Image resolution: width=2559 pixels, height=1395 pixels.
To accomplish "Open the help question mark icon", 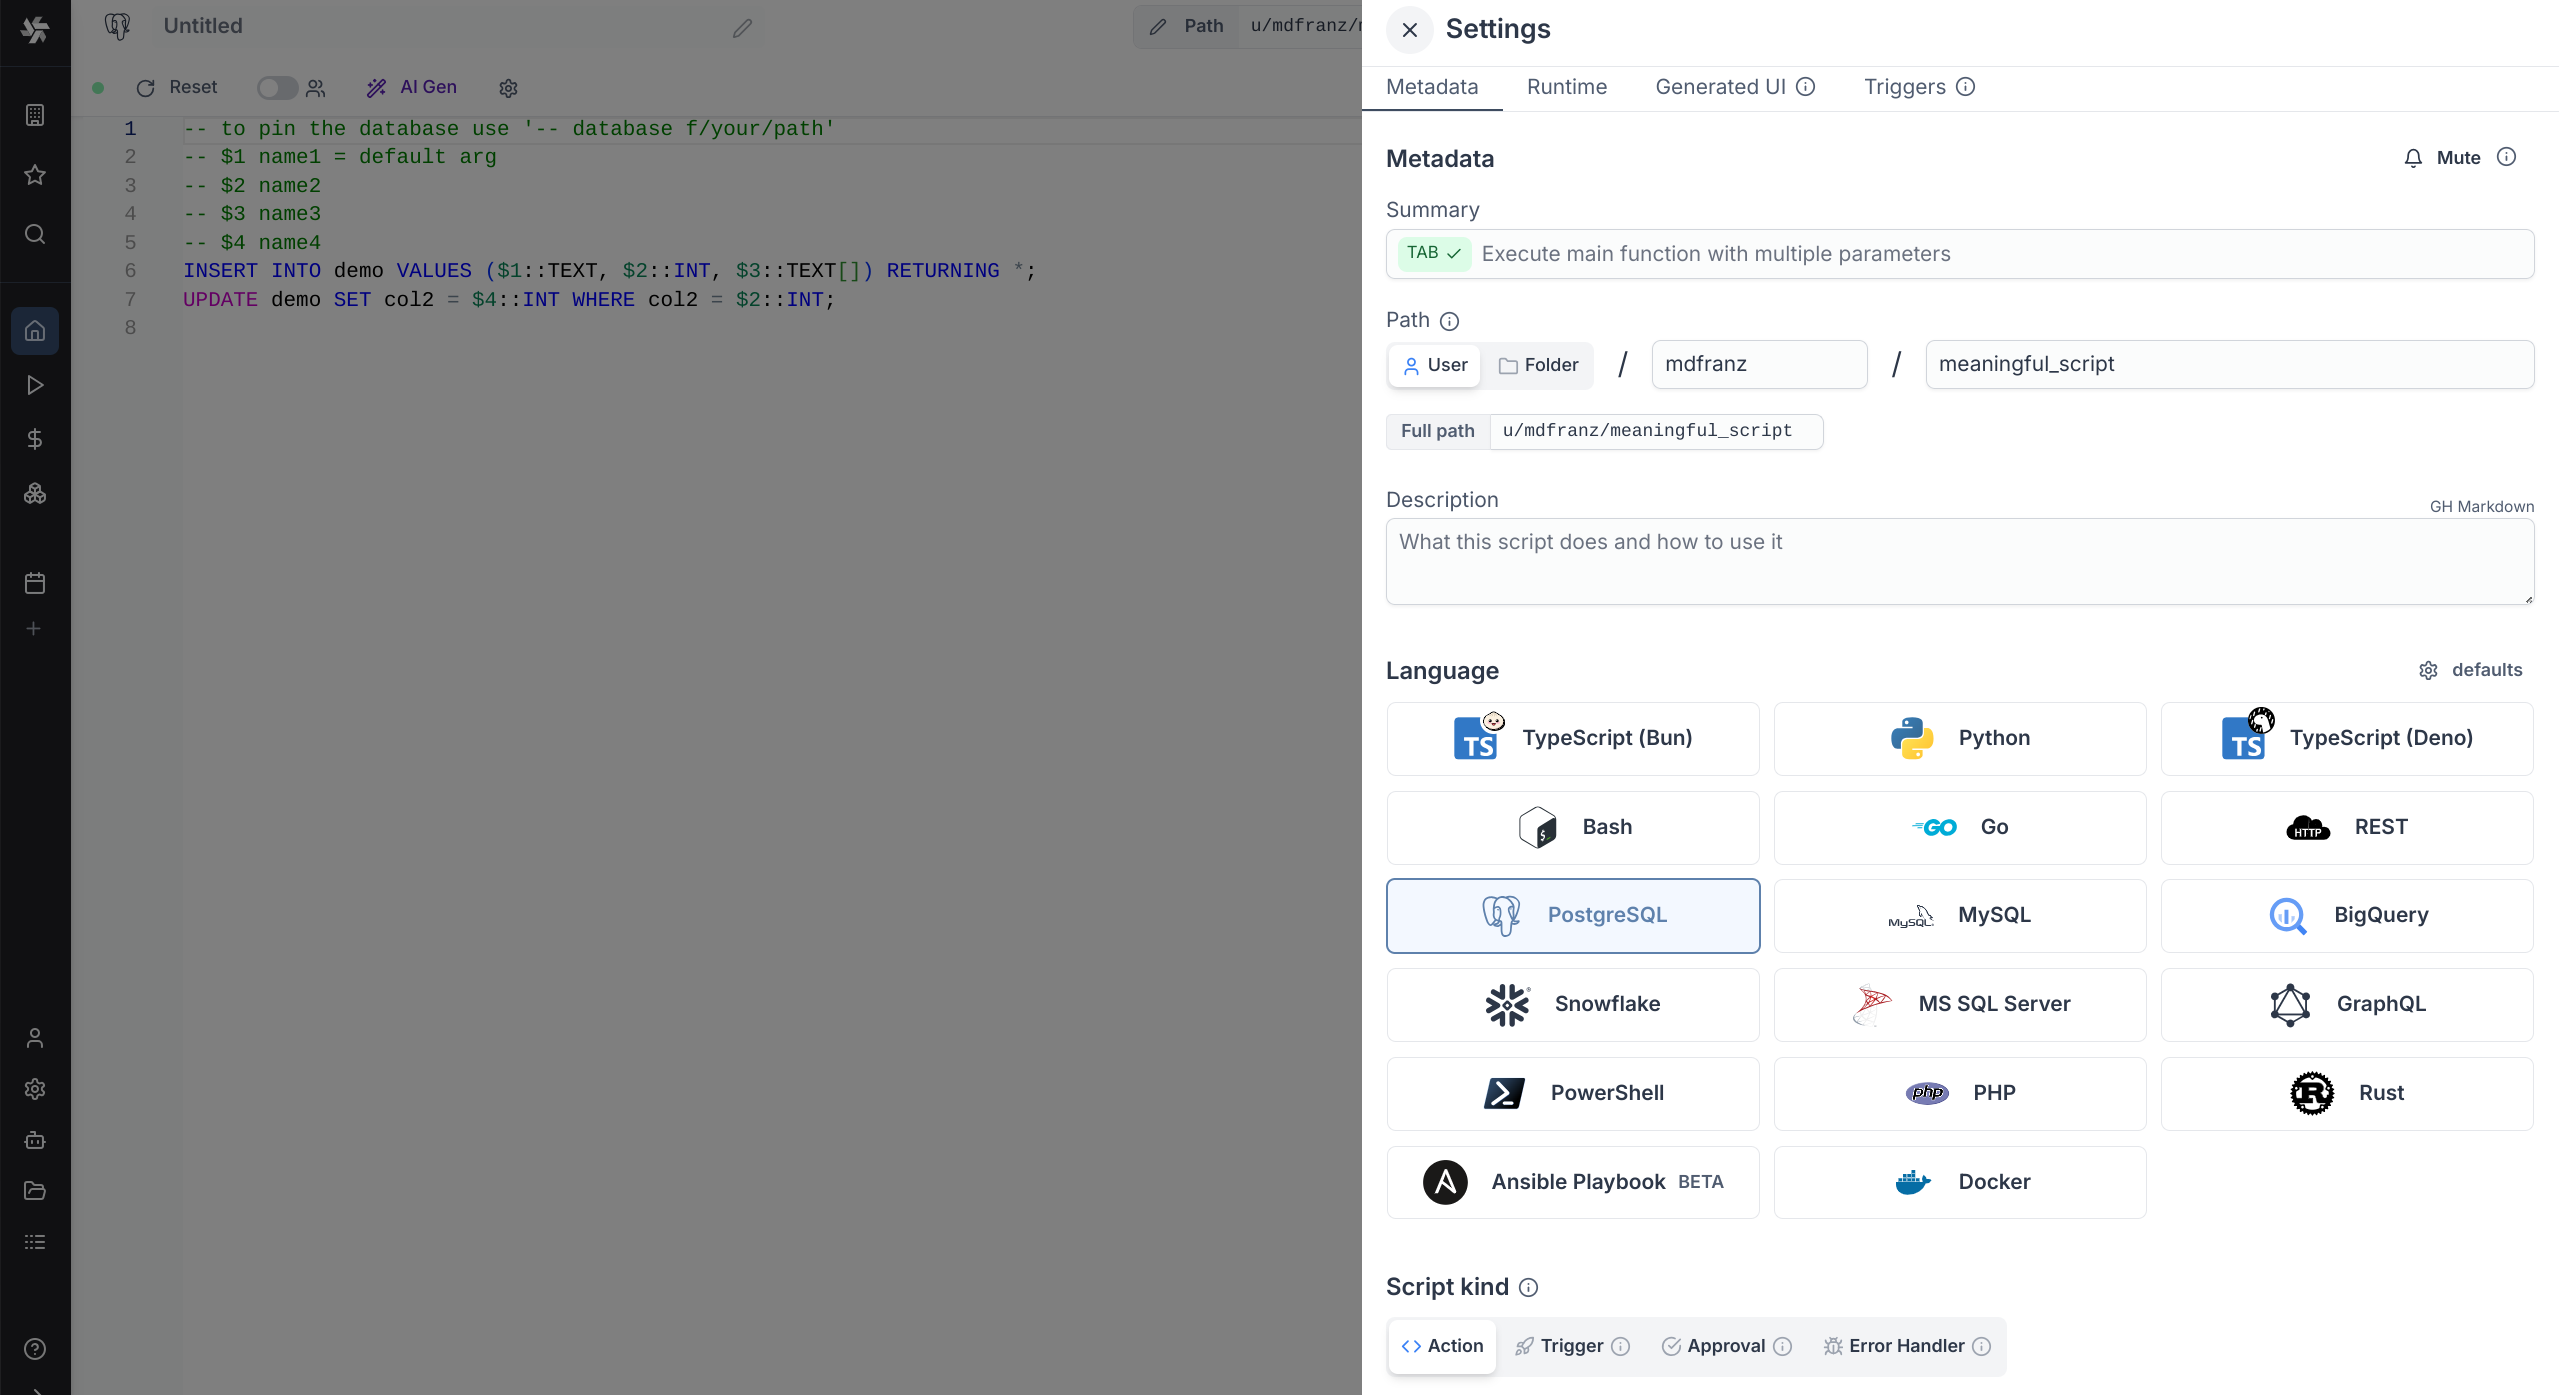I will [35, 1349].
